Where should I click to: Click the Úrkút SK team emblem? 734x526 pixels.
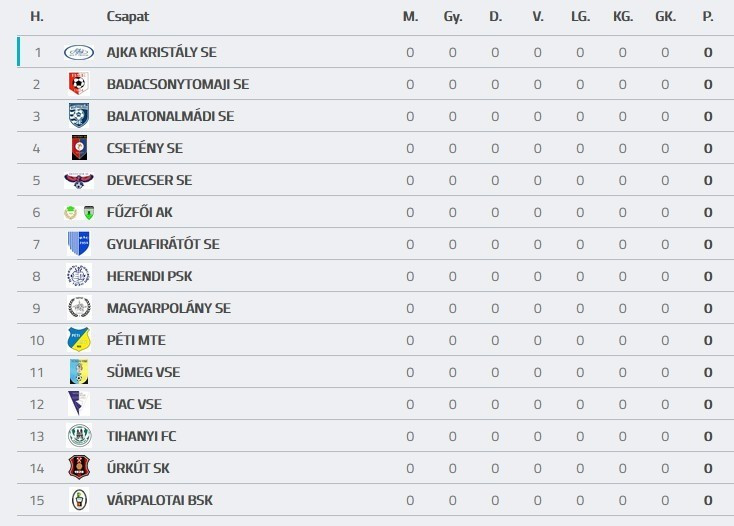tap(78, 468)
